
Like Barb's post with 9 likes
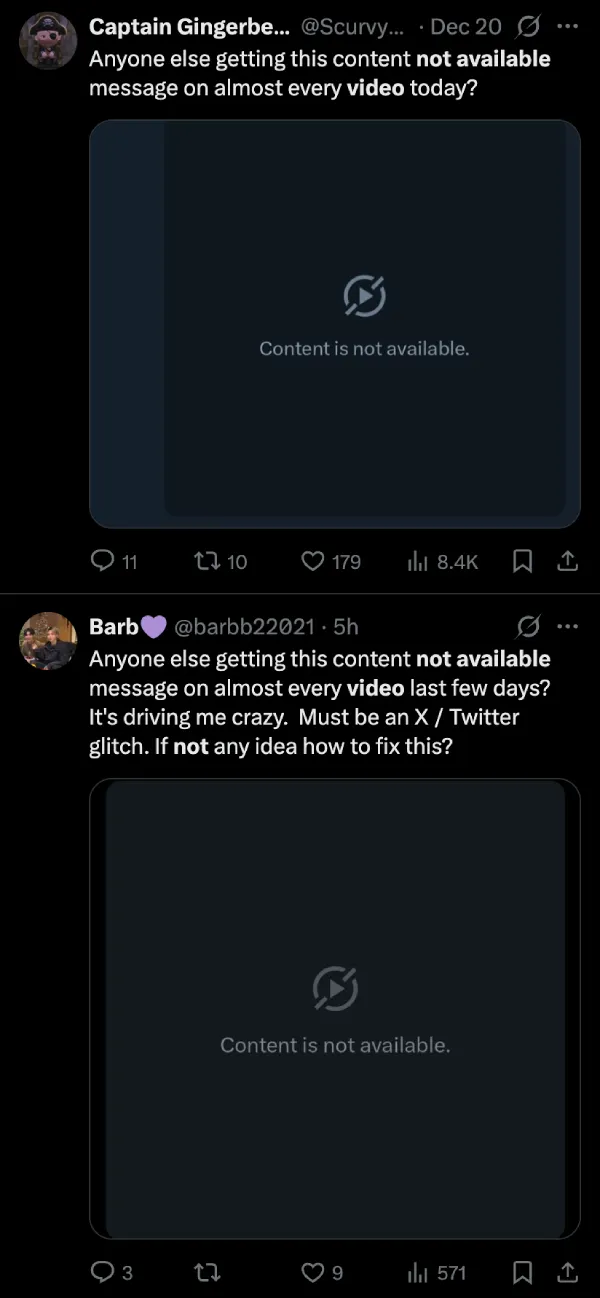point(322,1272)
